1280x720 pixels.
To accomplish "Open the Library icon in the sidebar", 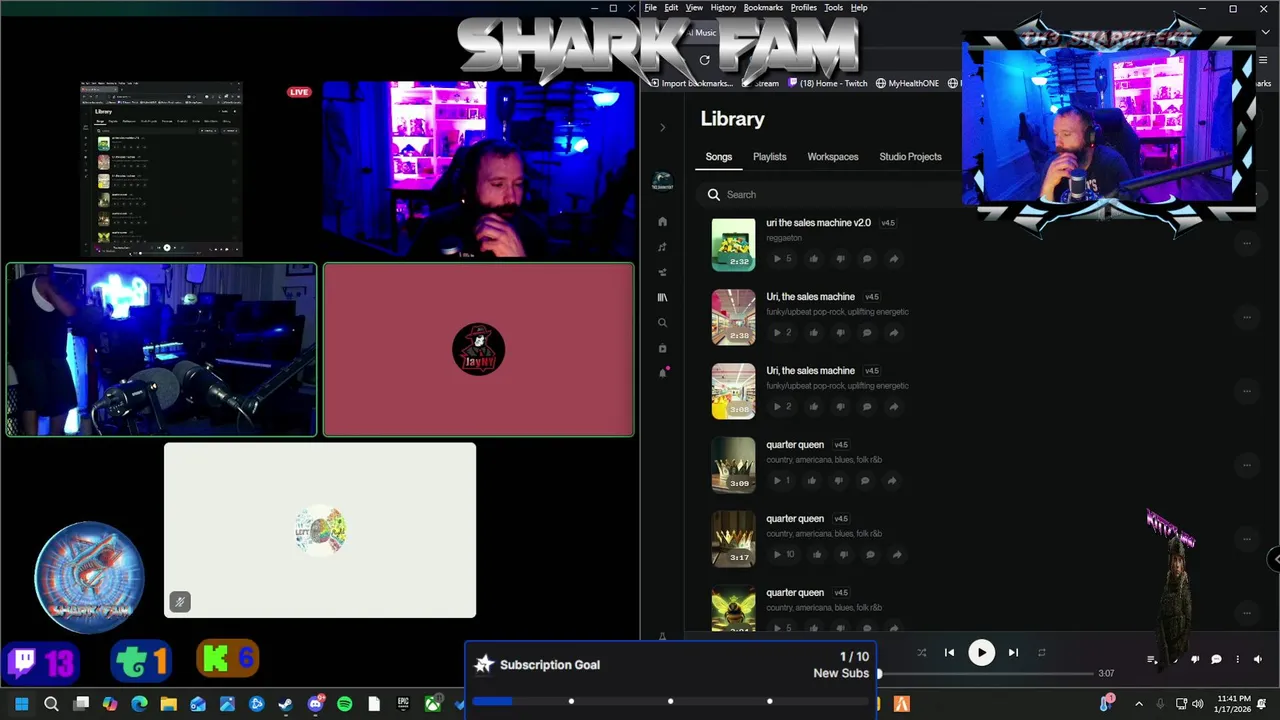I will [662, 297].
